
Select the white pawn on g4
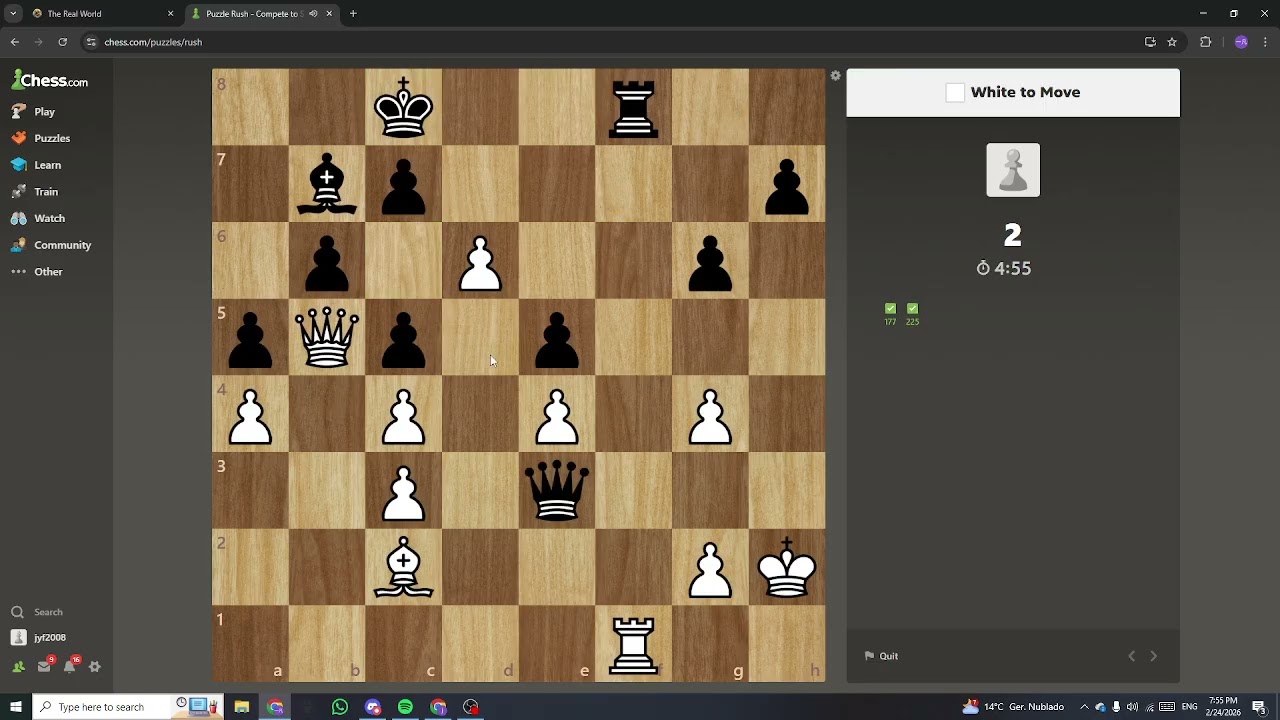pos(711,414)
